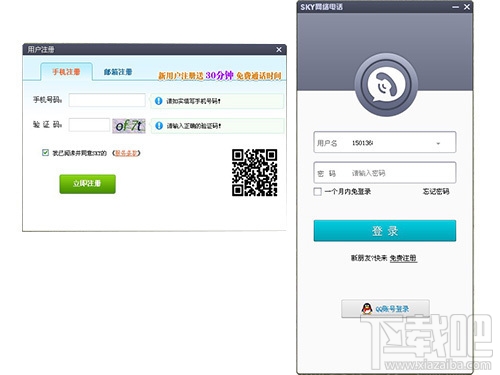Click the 30分钟 promotional banner text
Image resolution: width=500 pixels, height=375 pixels.
pyautogui.click(x=219, y=75)
